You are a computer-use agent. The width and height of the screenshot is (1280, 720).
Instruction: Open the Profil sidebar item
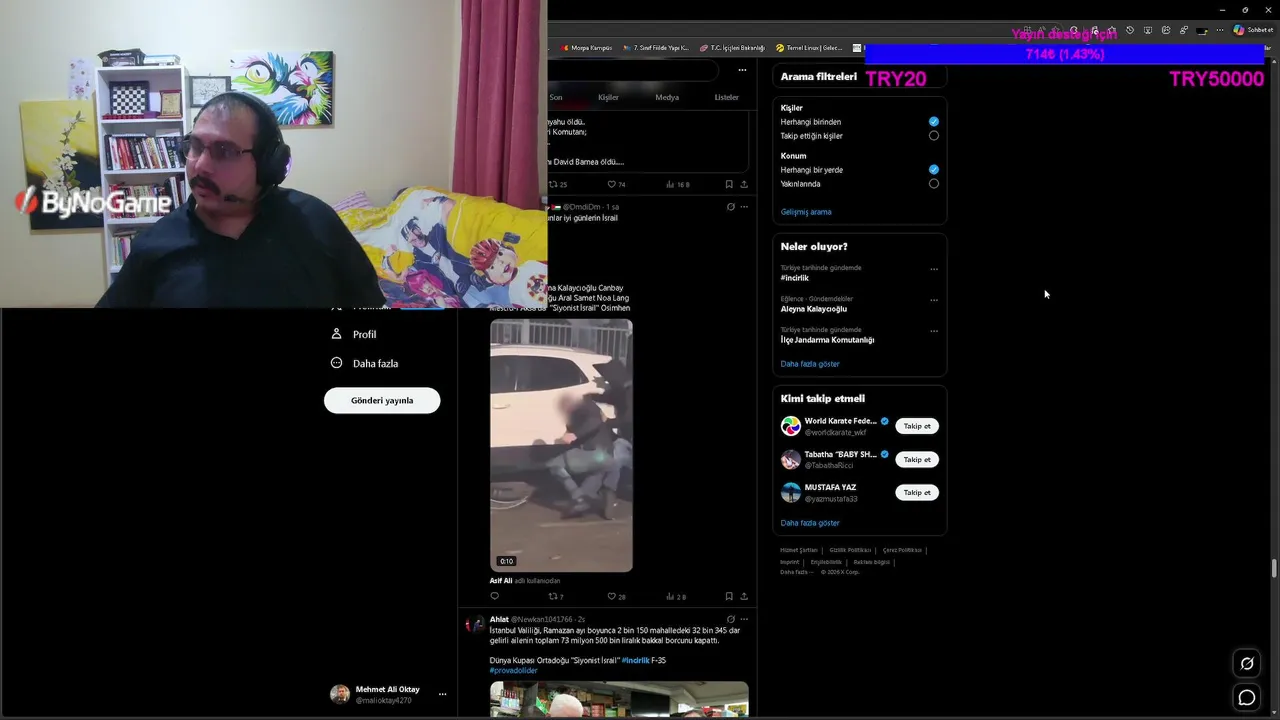(353, 334)
